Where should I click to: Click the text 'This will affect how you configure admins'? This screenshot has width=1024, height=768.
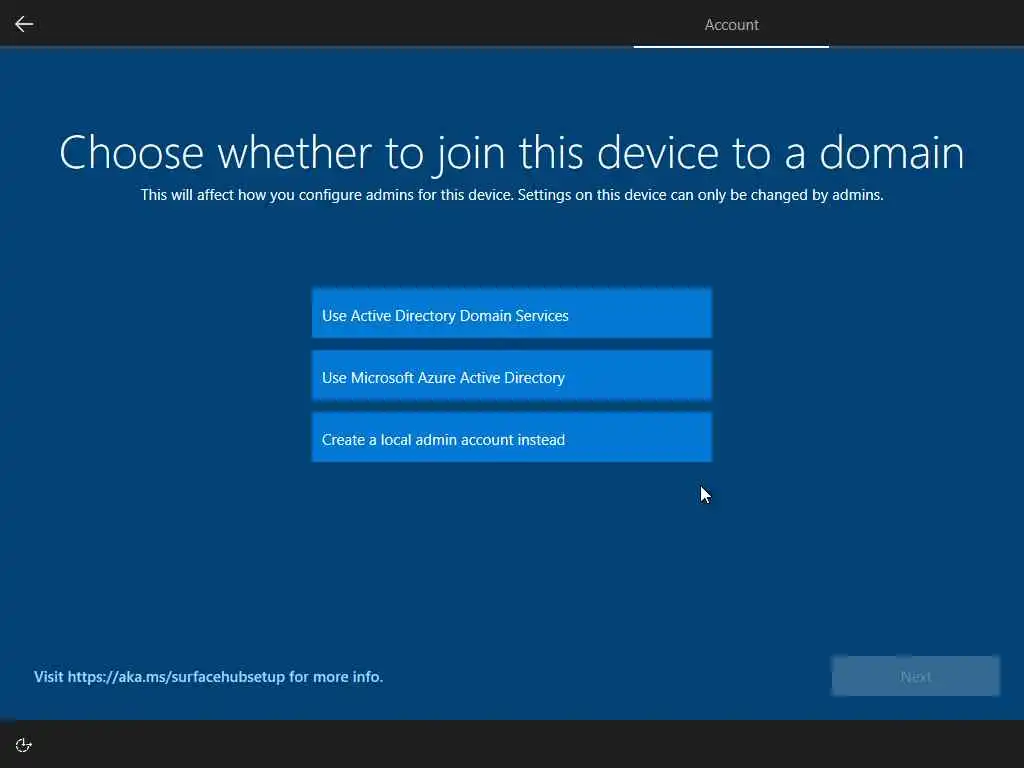tap(279, 195)
